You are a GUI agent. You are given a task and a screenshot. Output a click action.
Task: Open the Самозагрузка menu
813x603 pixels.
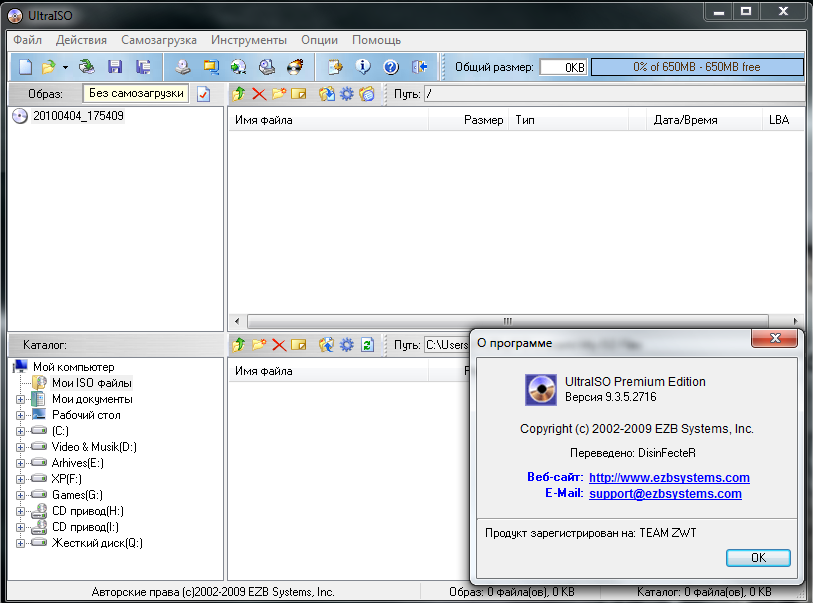[158, 40]
